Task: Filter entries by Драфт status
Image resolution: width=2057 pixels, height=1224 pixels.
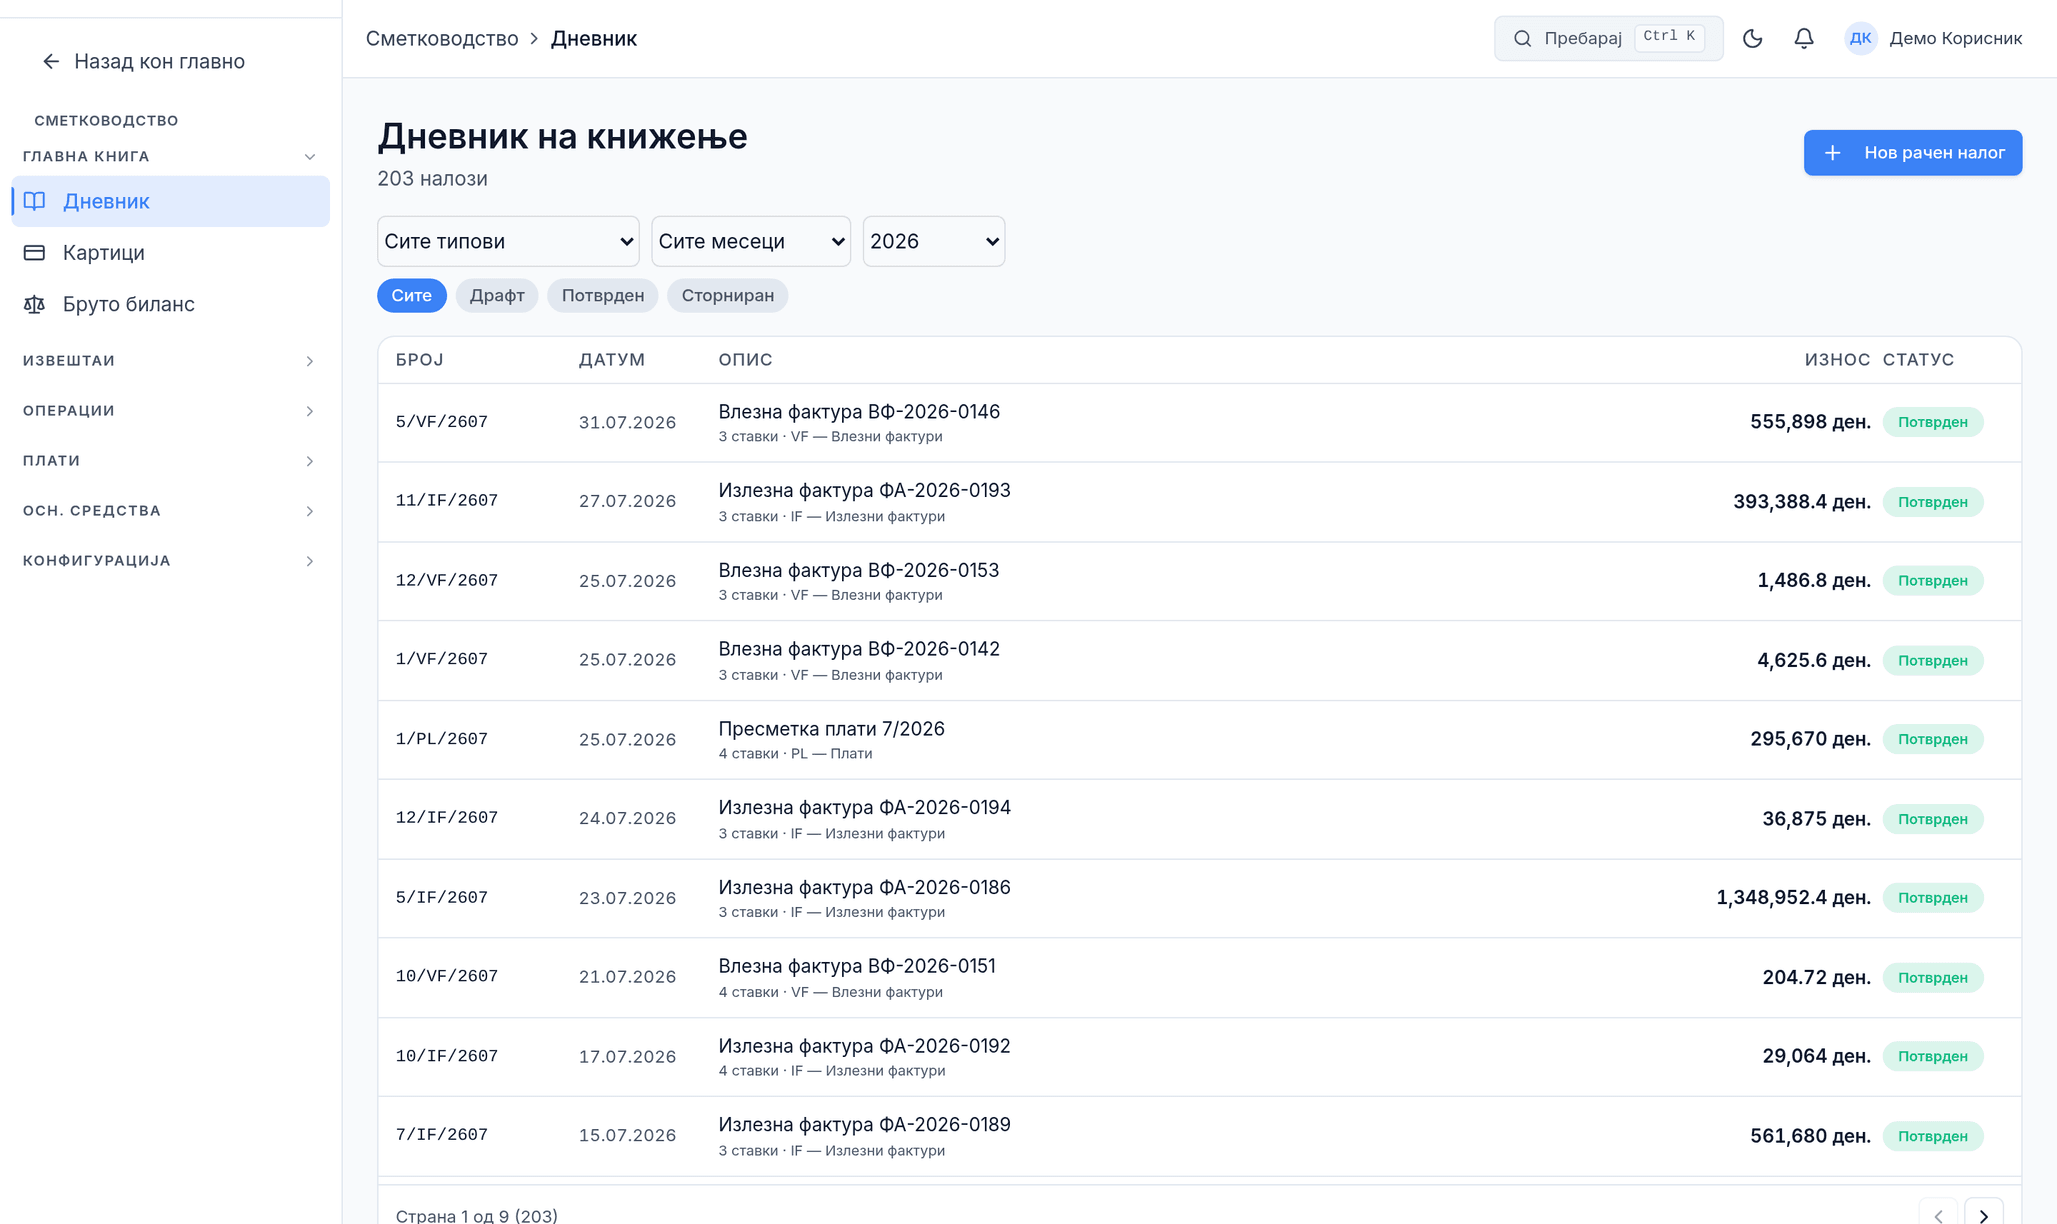Action: point(497,296)
